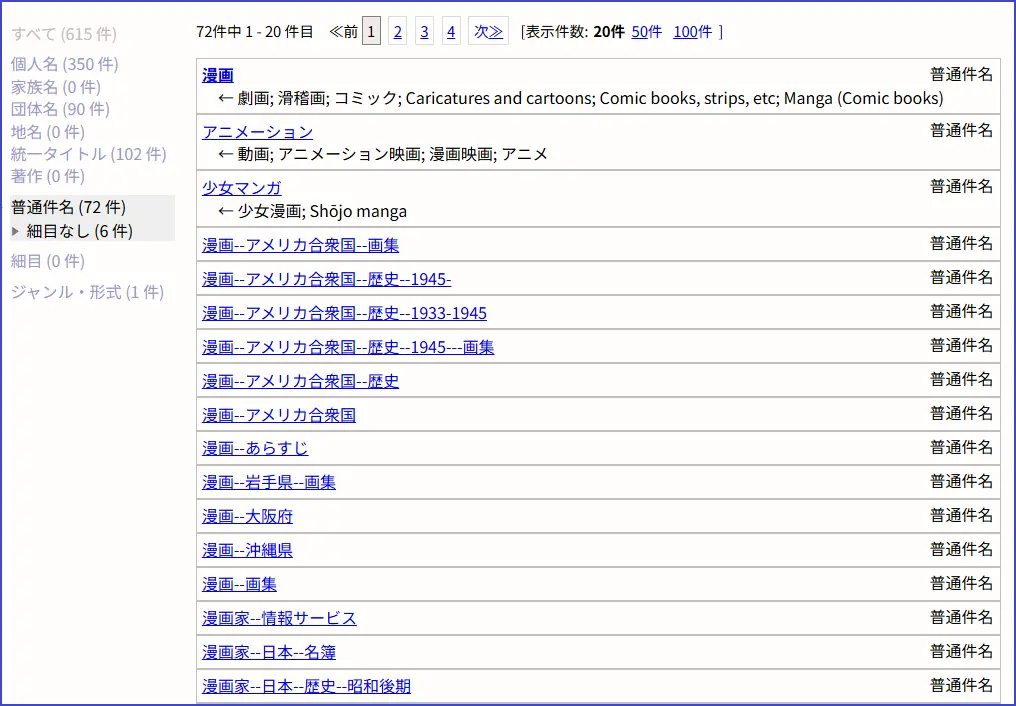Open the 漫画家--情報サービス entry
The width and height of the screenshot is (1016, 706).
tap(279, 618)
